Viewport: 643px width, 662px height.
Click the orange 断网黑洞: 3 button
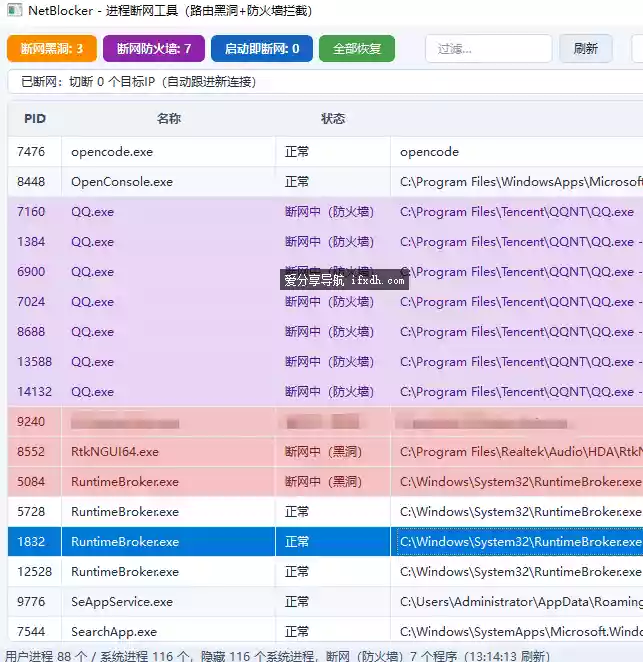click(x=52, y=49)
